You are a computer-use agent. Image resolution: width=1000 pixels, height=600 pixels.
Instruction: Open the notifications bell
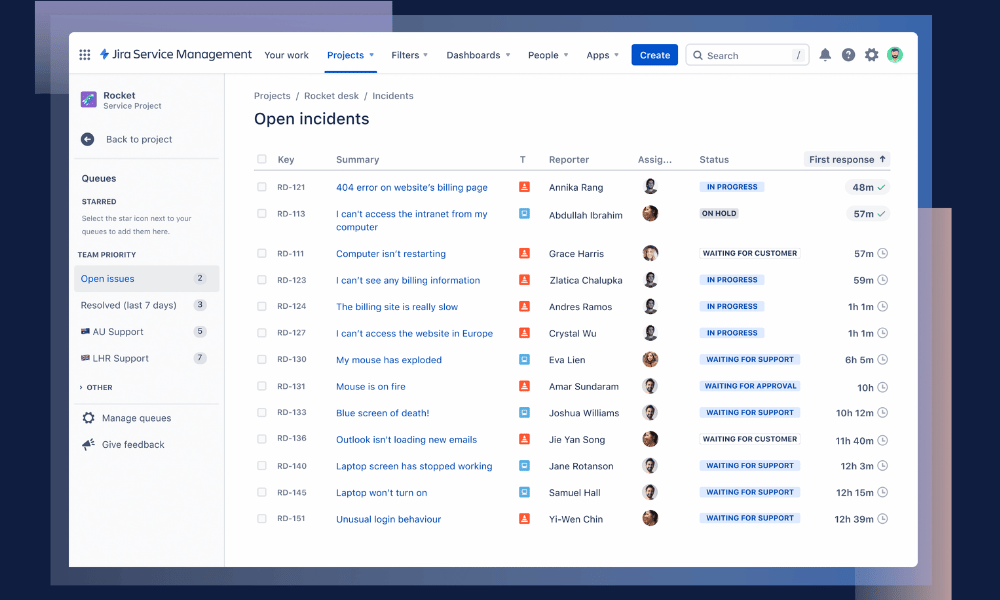tap(825, 55)
